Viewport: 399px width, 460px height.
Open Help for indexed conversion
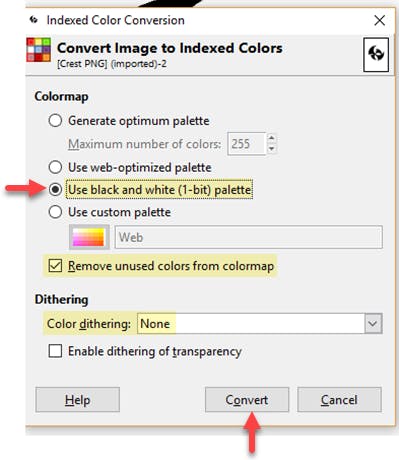(77, 399)
